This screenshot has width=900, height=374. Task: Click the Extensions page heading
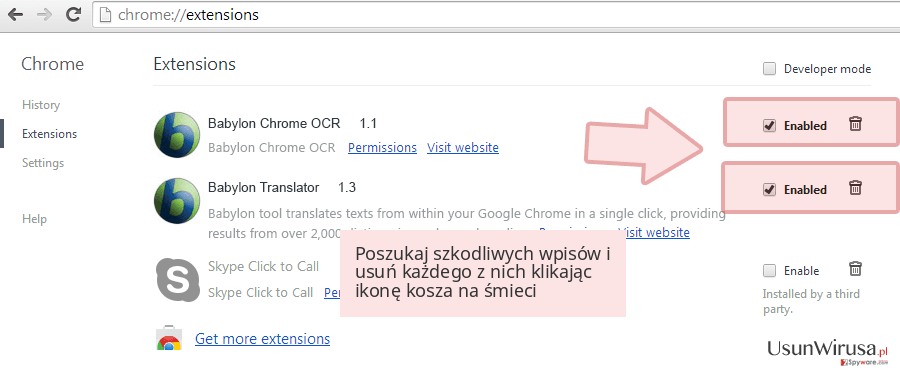(195, 64)
